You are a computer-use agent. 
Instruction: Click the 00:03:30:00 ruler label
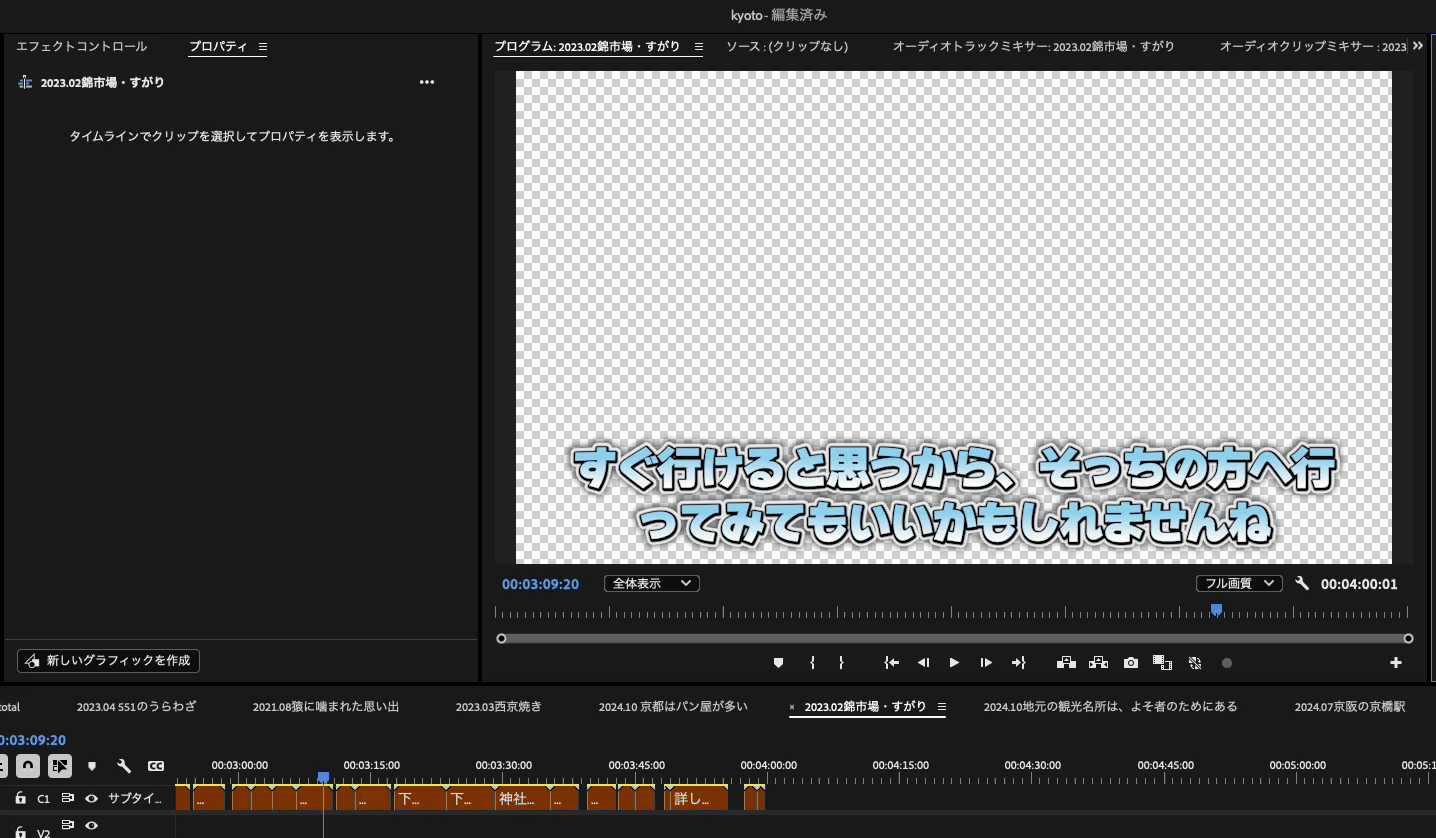[504, 765]
